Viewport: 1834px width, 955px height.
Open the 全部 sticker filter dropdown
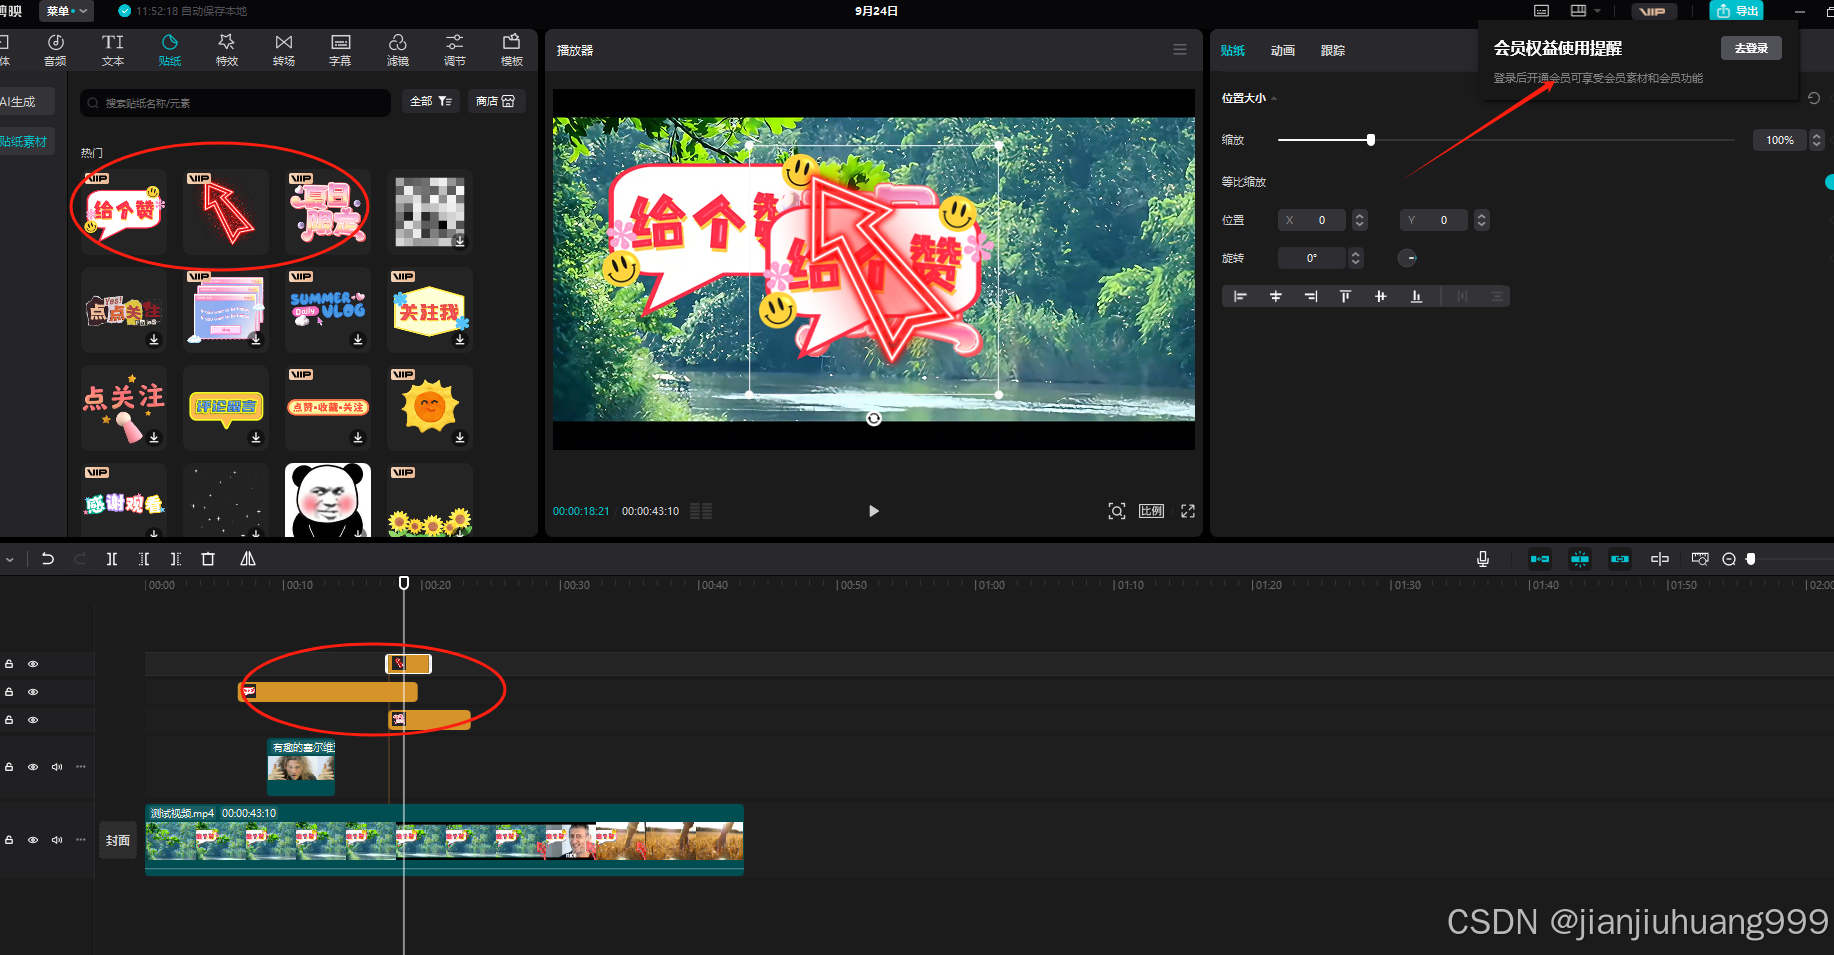point(430,101)
